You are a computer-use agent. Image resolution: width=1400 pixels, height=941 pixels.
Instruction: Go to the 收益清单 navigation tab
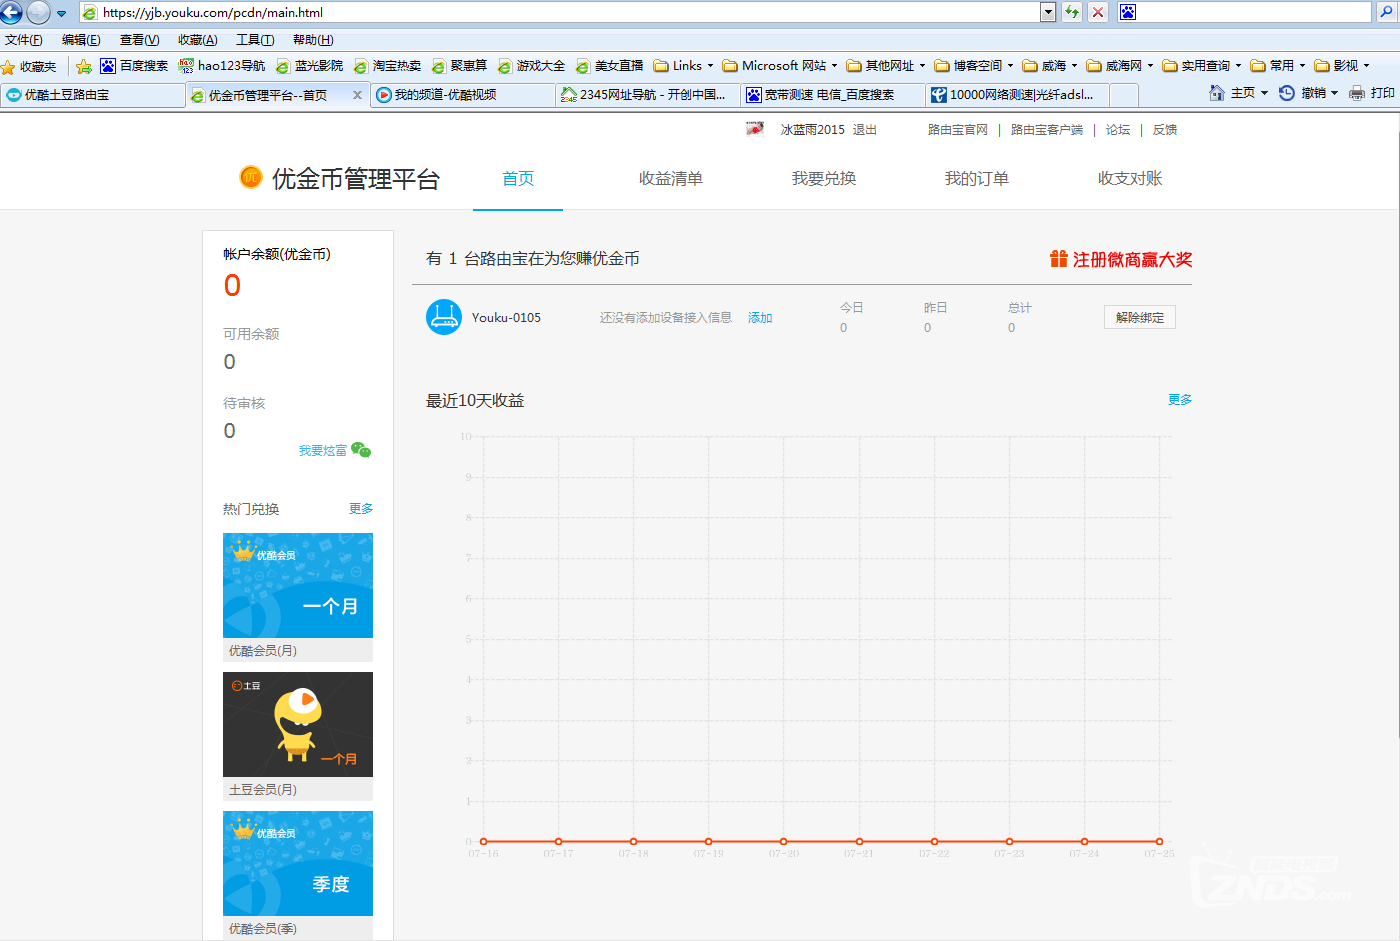671,178
